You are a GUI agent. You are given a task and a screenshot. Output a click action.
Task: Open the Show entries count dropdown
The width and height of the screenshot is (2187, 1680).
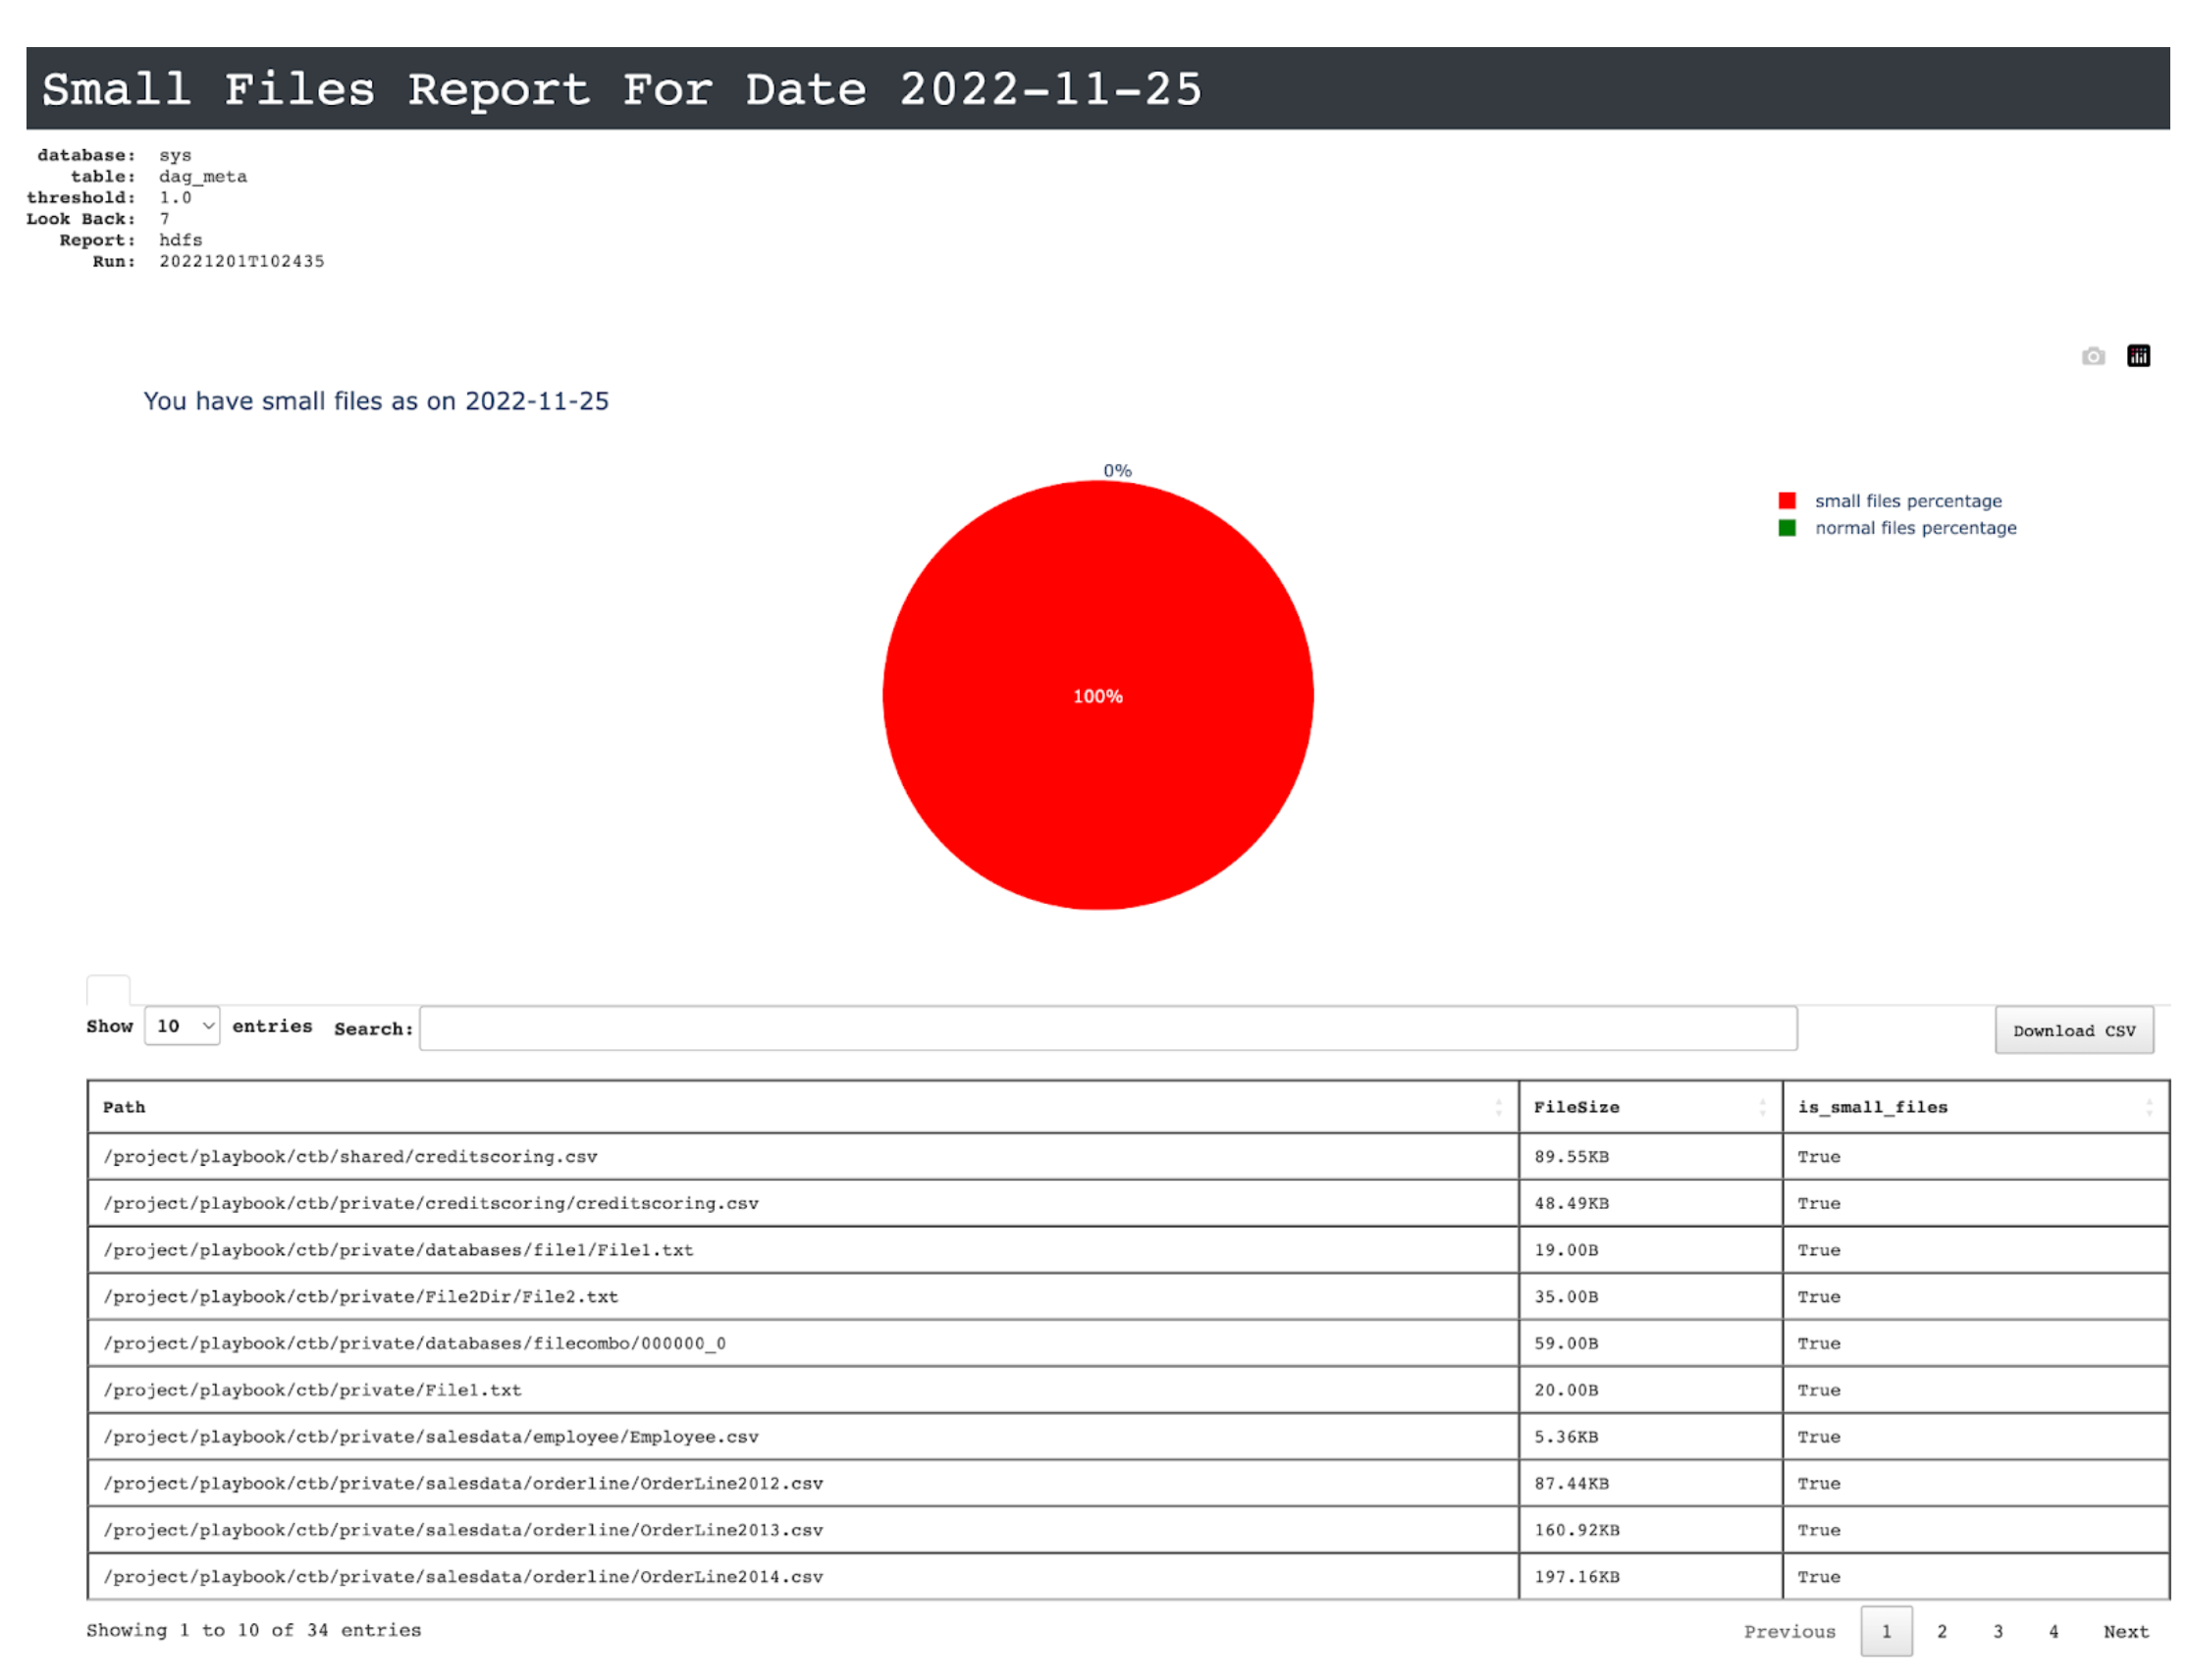coord(182,1026)
